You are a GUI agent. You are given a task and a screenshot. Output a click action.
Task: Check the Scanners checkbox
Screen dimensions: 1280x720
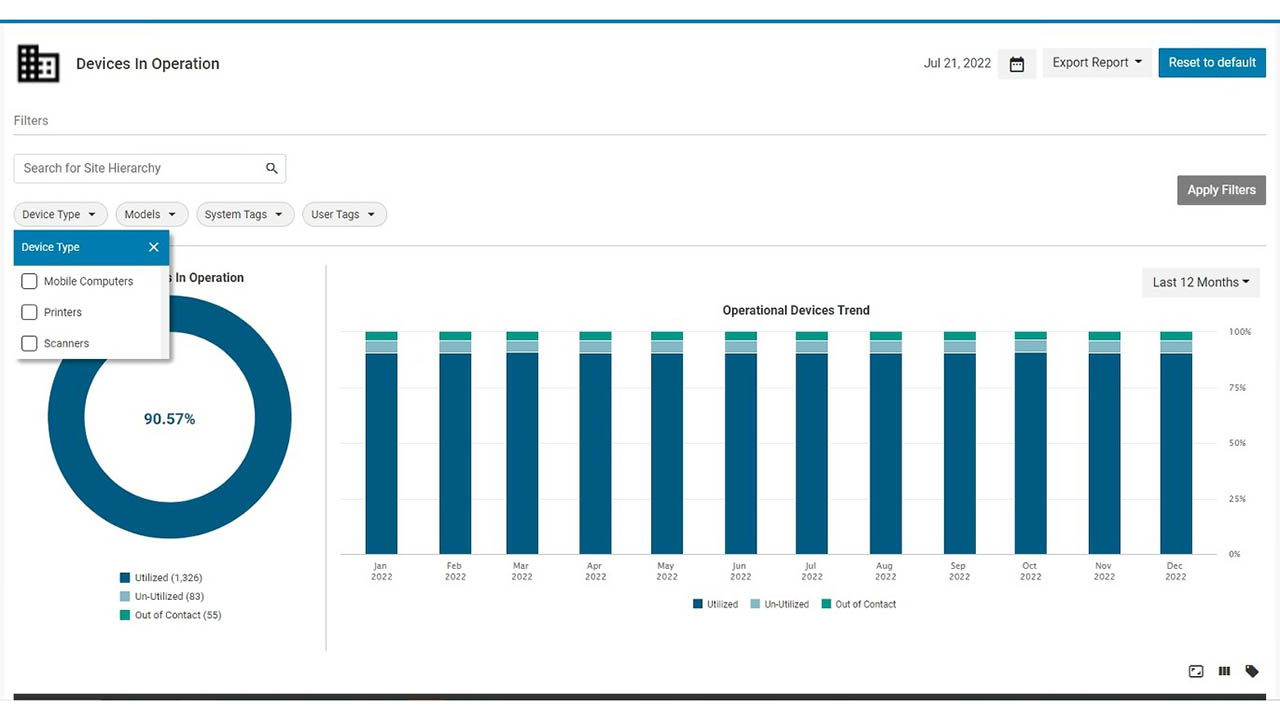(29, 343)
